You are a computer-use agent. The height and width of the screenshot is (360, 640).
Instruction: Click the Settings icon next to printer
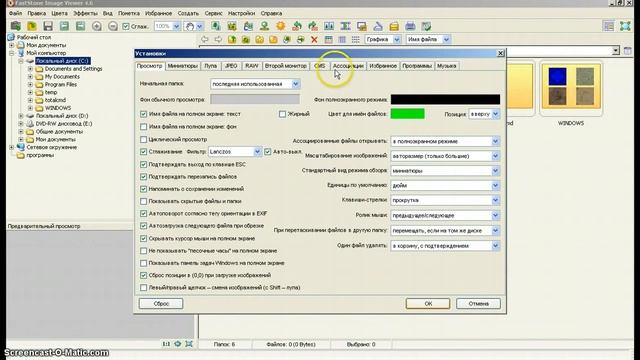tap(427, 26)
